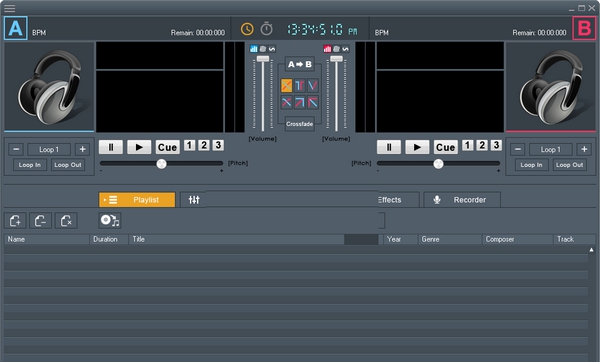Open the Recorder tab
600x362 pixels.
[462, 200]
